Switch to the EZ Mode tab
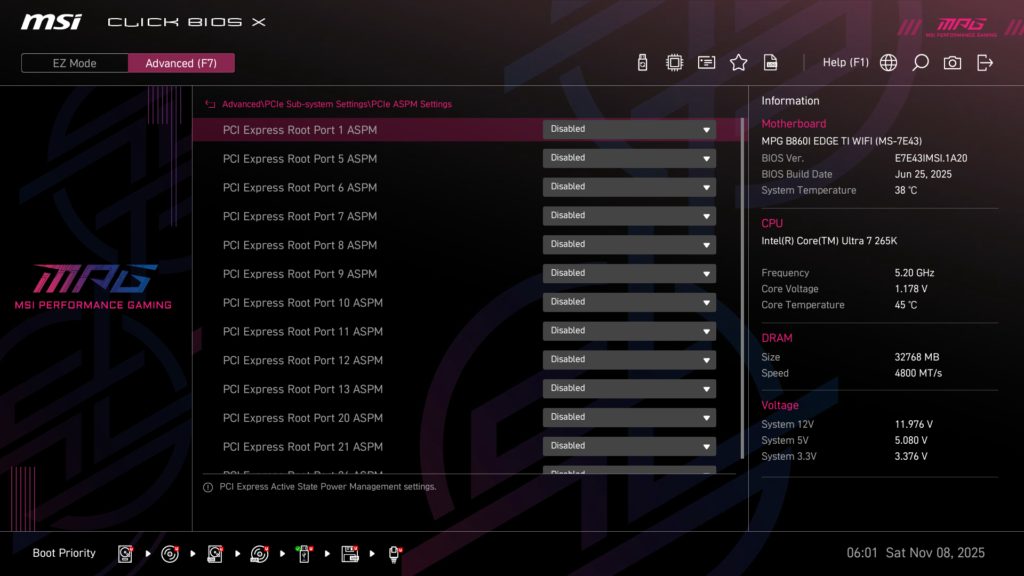This screenshot has width=1024, height=576. [x=73, y=62]
